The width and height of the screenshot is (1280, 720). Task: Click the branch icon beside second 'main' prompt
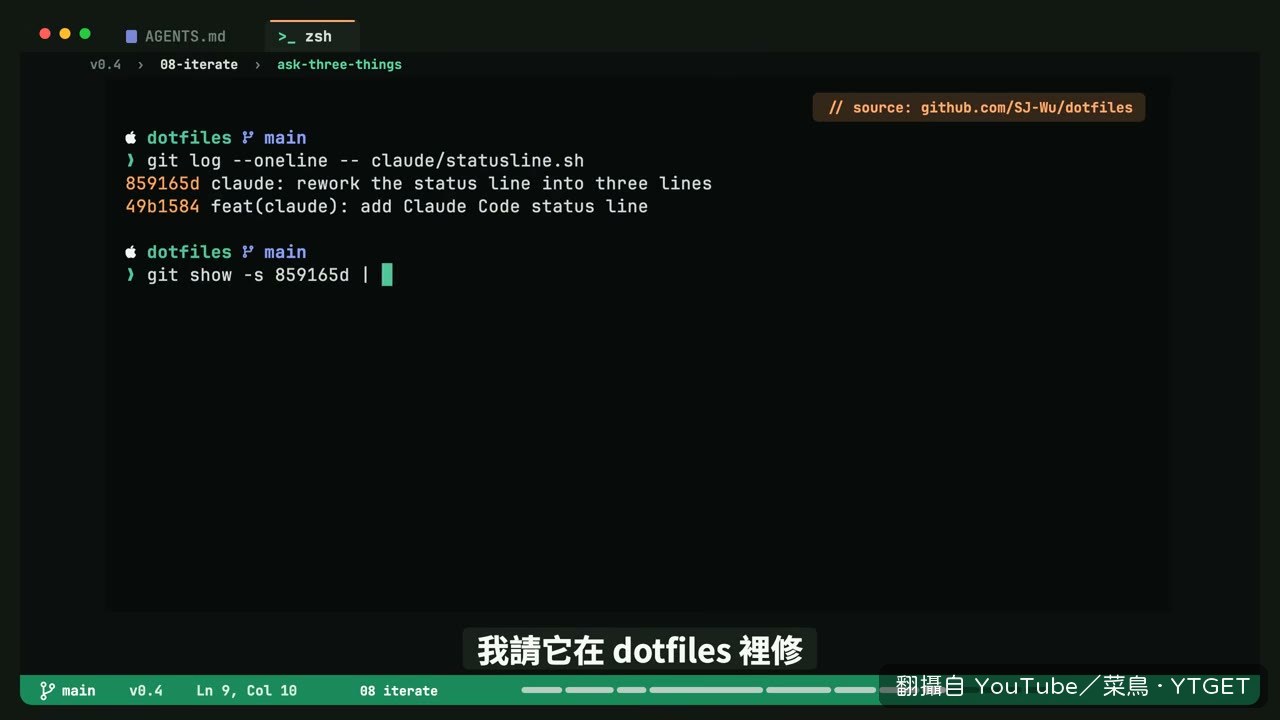[x=248, y=252]
